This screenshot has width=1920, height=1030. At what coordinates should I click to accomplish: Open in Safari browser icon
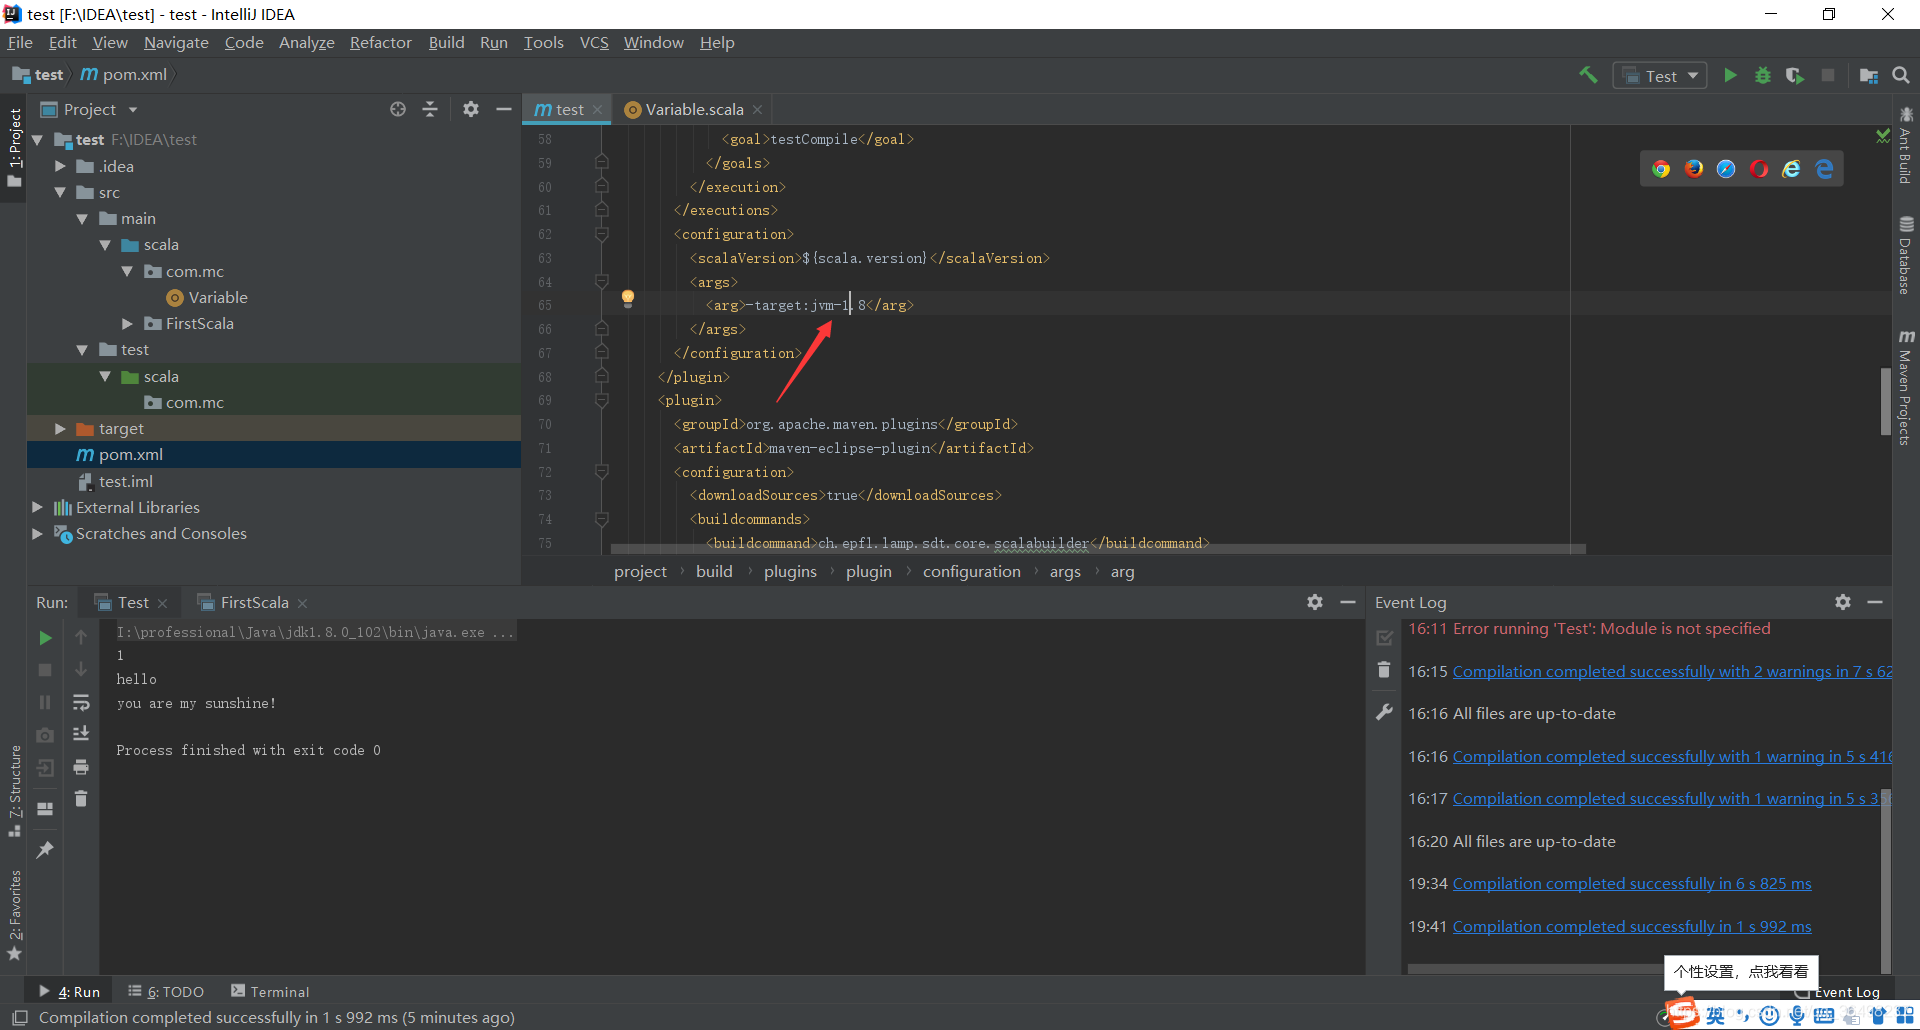tap(1726, 169)
